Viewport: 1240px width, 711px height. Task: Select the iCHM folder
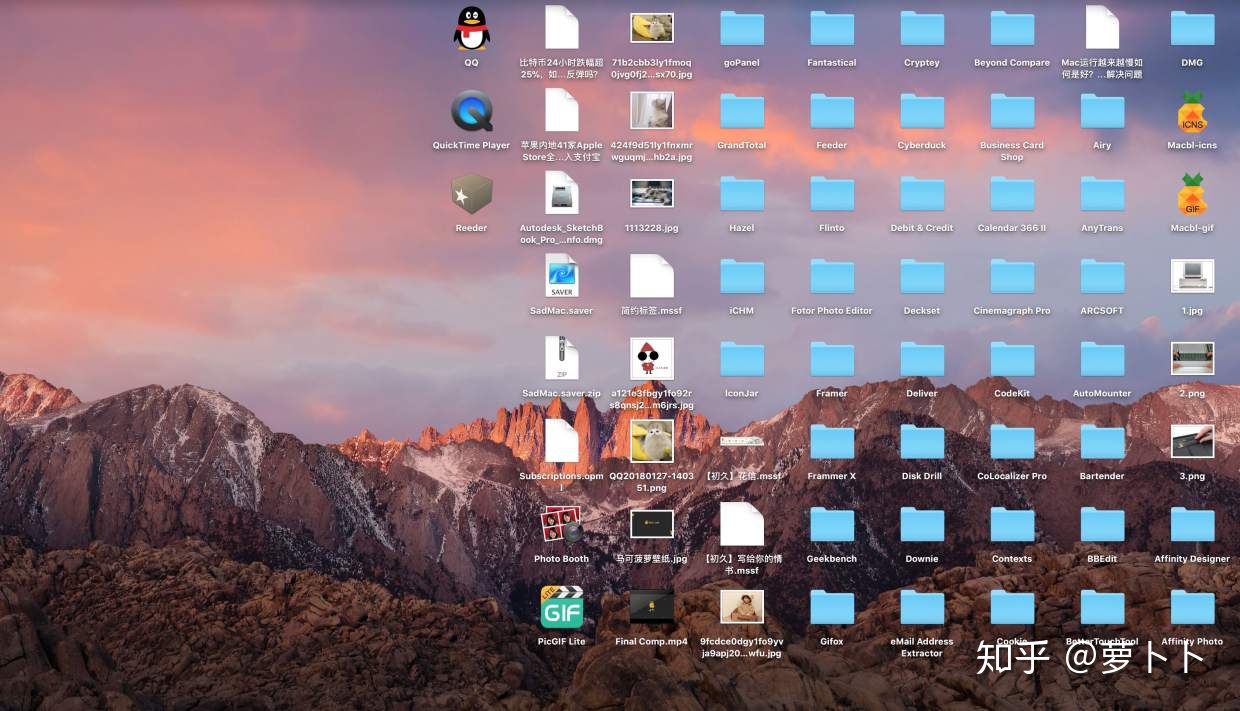[742, 278]
